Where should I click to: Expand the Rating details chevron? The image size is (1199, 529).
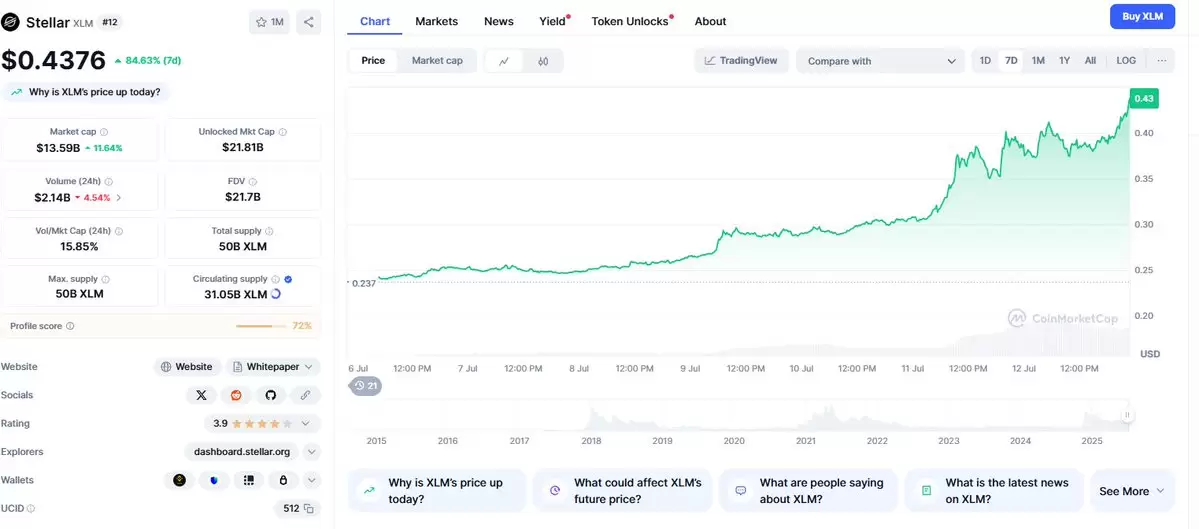(306, 424)
